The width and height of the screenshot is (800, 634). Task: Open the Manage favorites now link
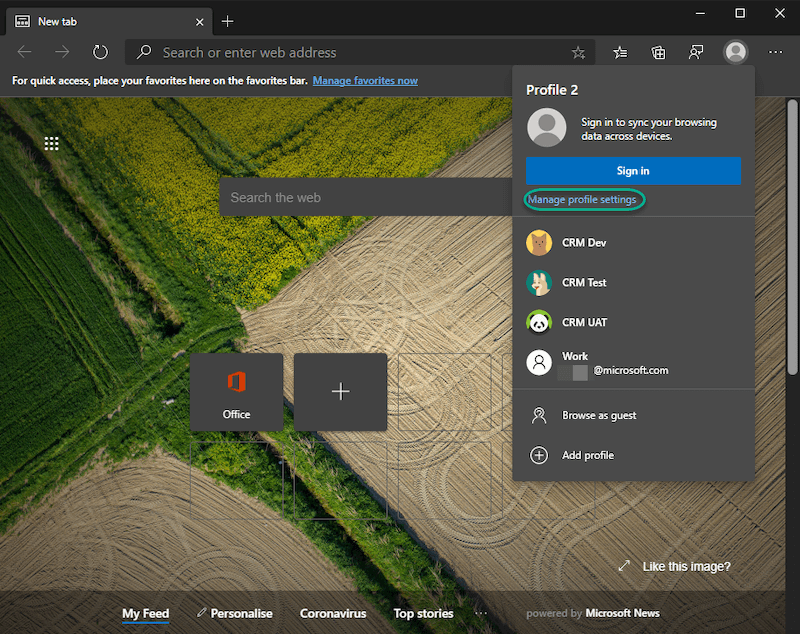pos(365,80)
